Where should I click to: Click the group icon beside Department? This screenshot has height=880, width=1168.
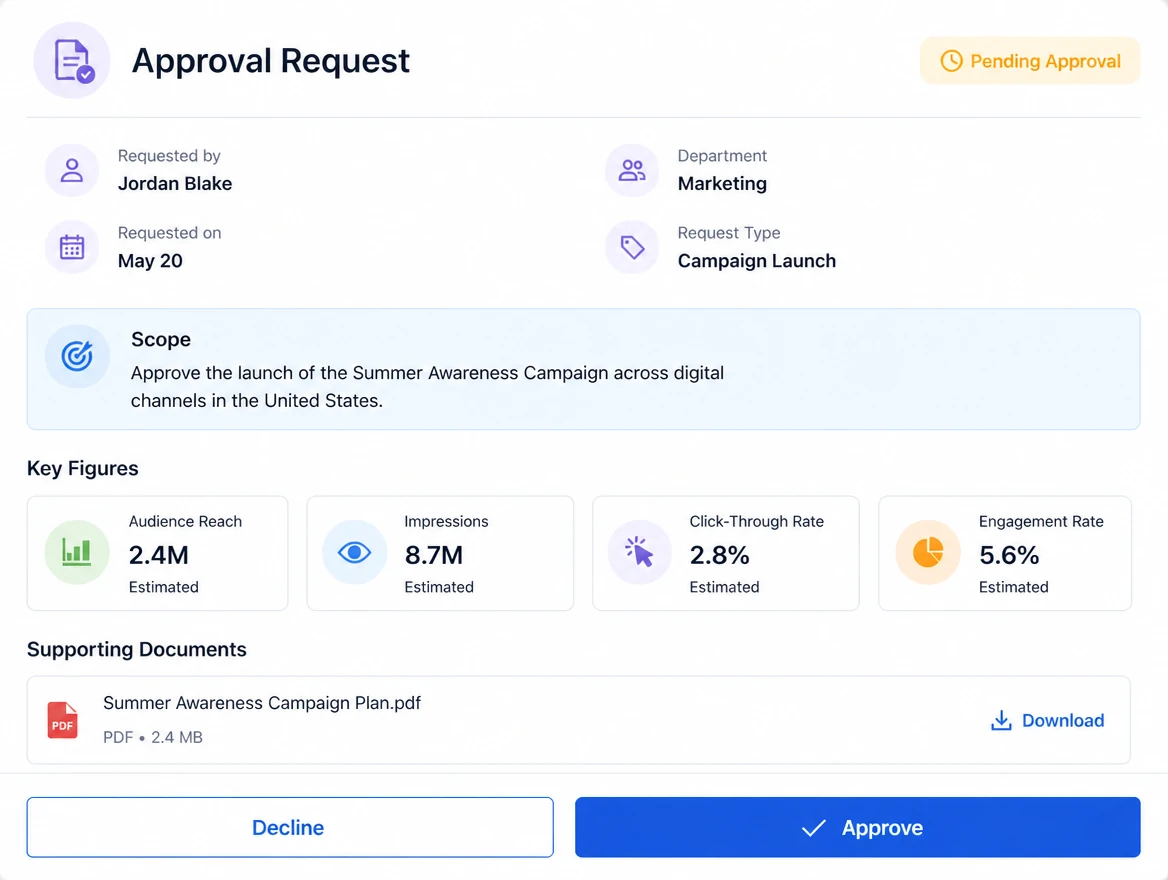click(x=632, y=171)
